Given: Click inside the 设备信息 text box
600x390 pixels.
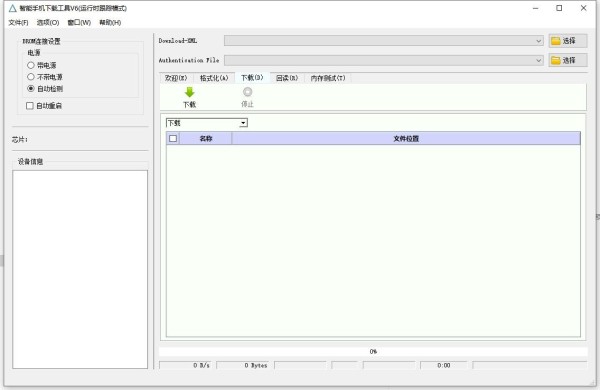Looking at the screenshot, I should pos(80,269).
